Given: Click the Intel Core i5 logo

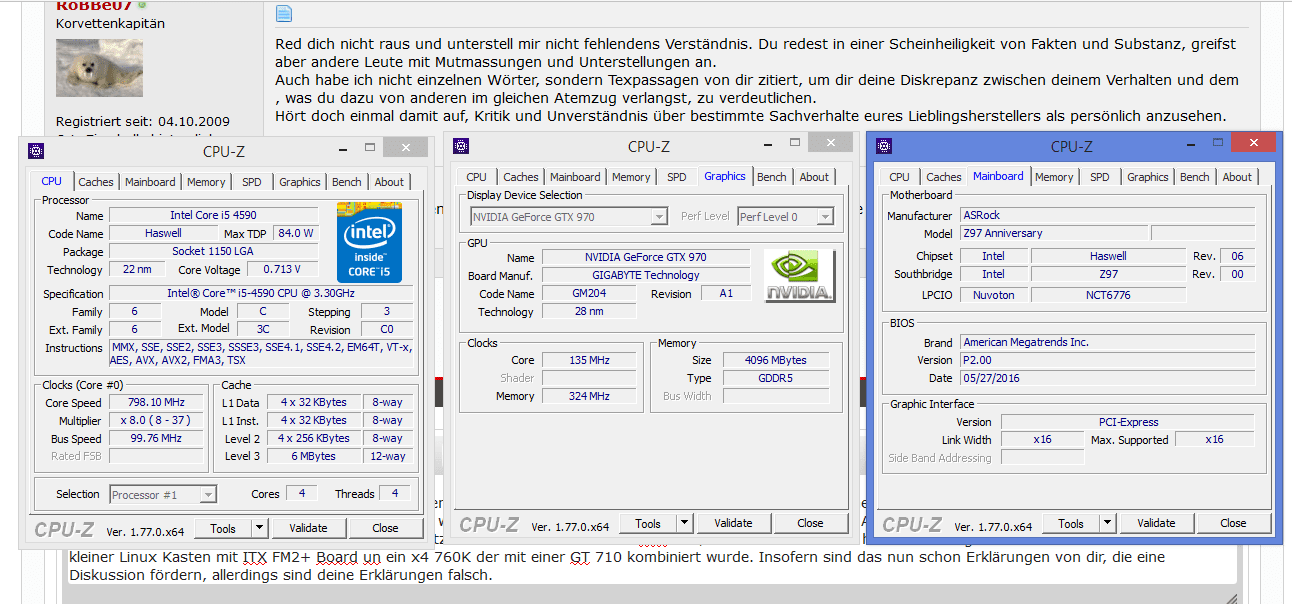Looking at the screenshot, I should (x=369, y=242).
